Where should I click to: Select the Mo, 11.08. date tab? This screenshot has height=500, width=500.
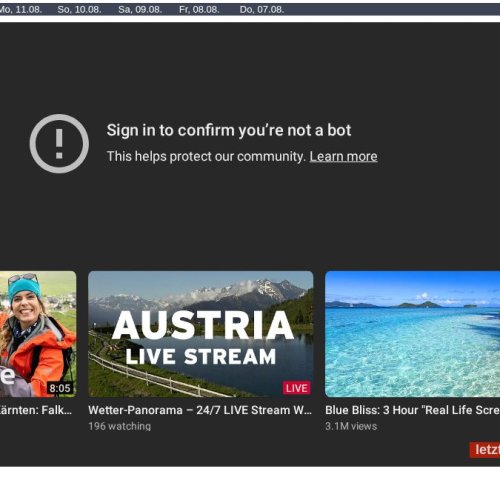21,9
